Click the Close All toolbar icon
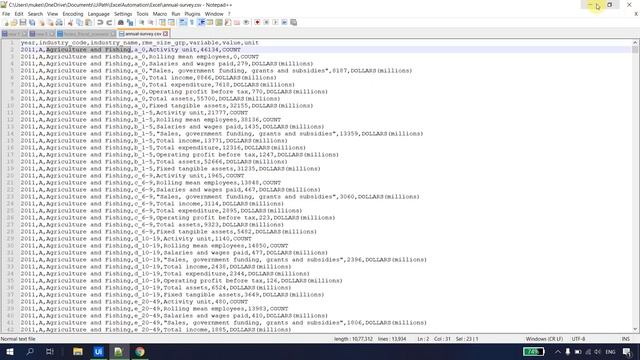 pyautogui.click(x=50, y=22)
